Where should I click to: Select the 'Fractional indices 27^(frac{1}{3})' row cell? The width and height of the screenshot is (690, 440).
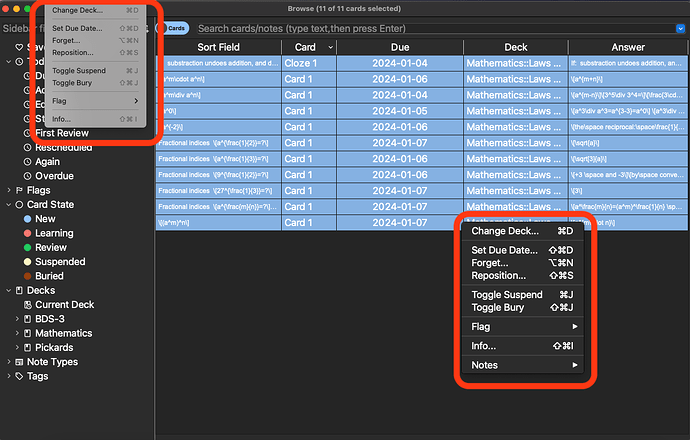pos(218,191)
